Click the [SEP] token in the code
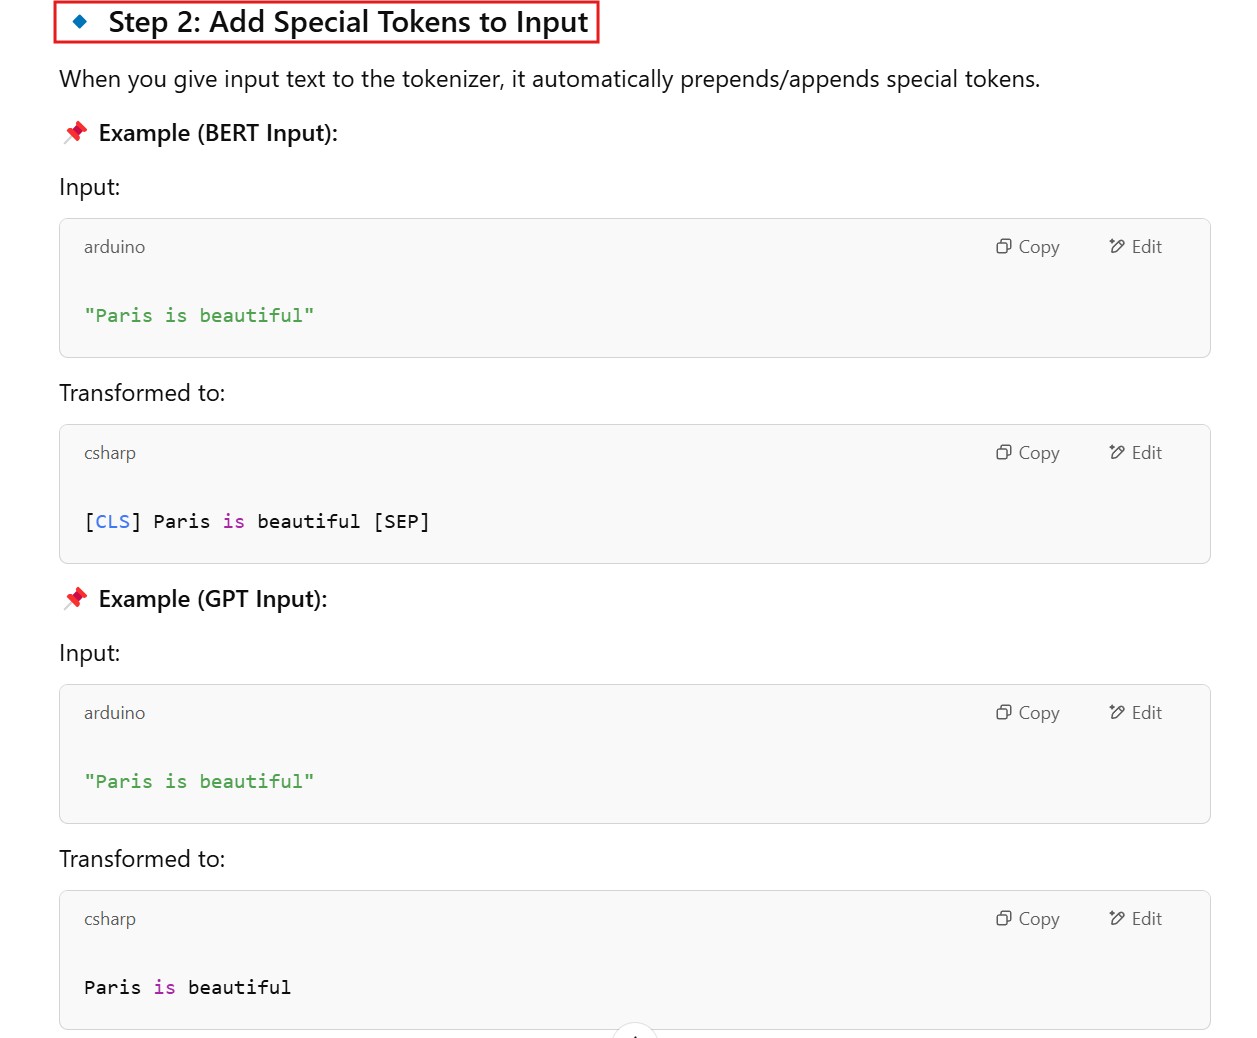This screenshot has width=1257, height=1038. 401,522
